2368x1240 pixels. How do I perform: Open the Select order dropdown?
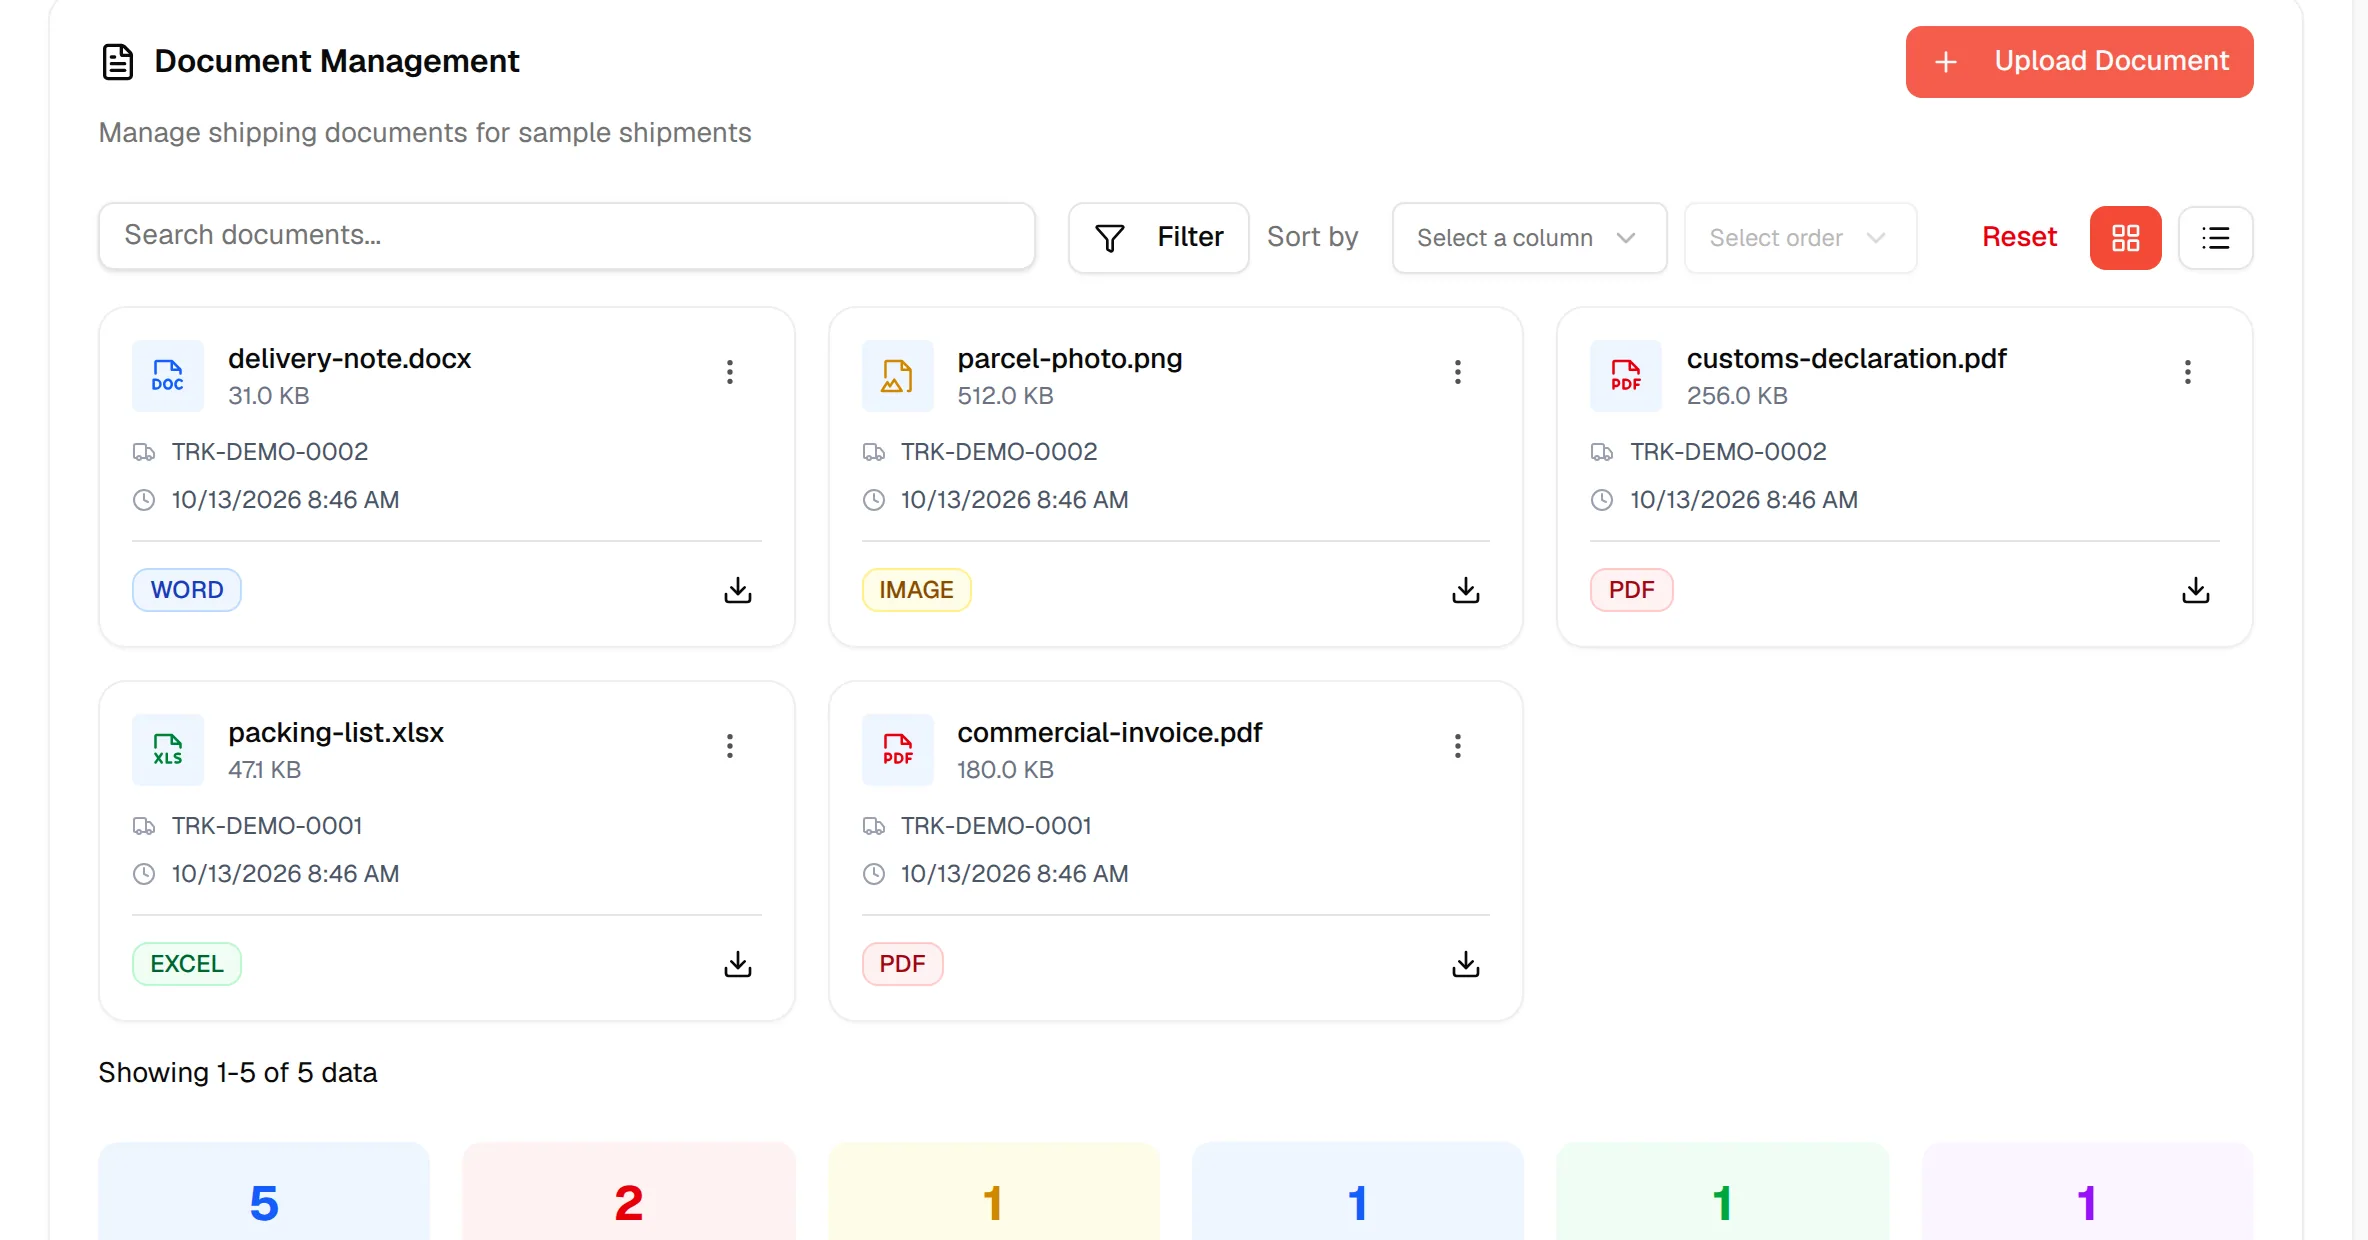pyautogui.click(x=1800, y=238)
